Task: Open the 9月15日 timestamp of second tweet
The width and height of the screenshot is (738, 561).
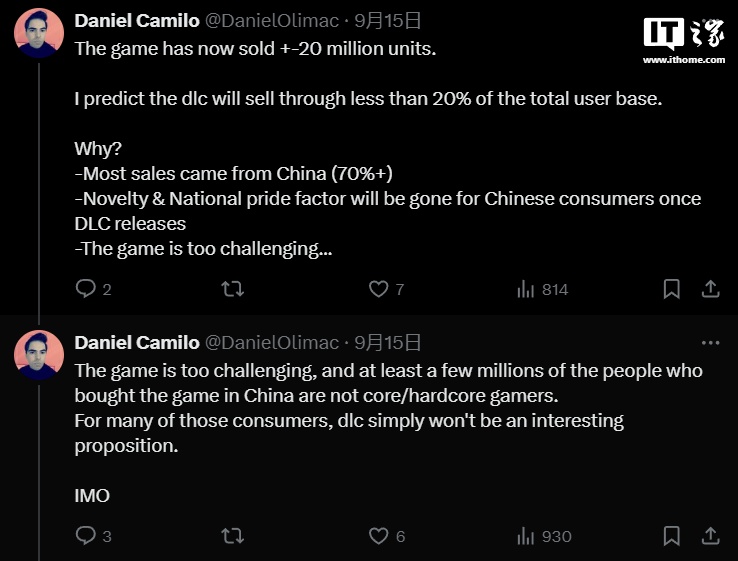Action: [387, 343]
